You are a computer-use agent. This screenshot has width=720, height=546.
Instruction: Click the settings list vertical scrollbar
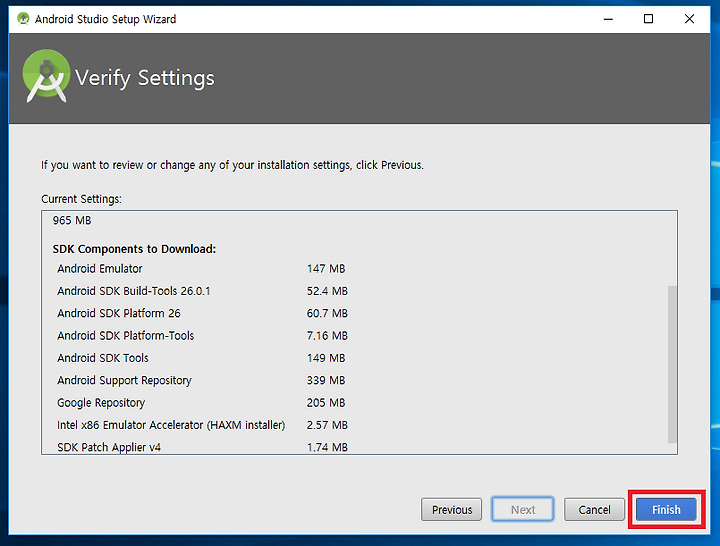(x=672, y=364)
